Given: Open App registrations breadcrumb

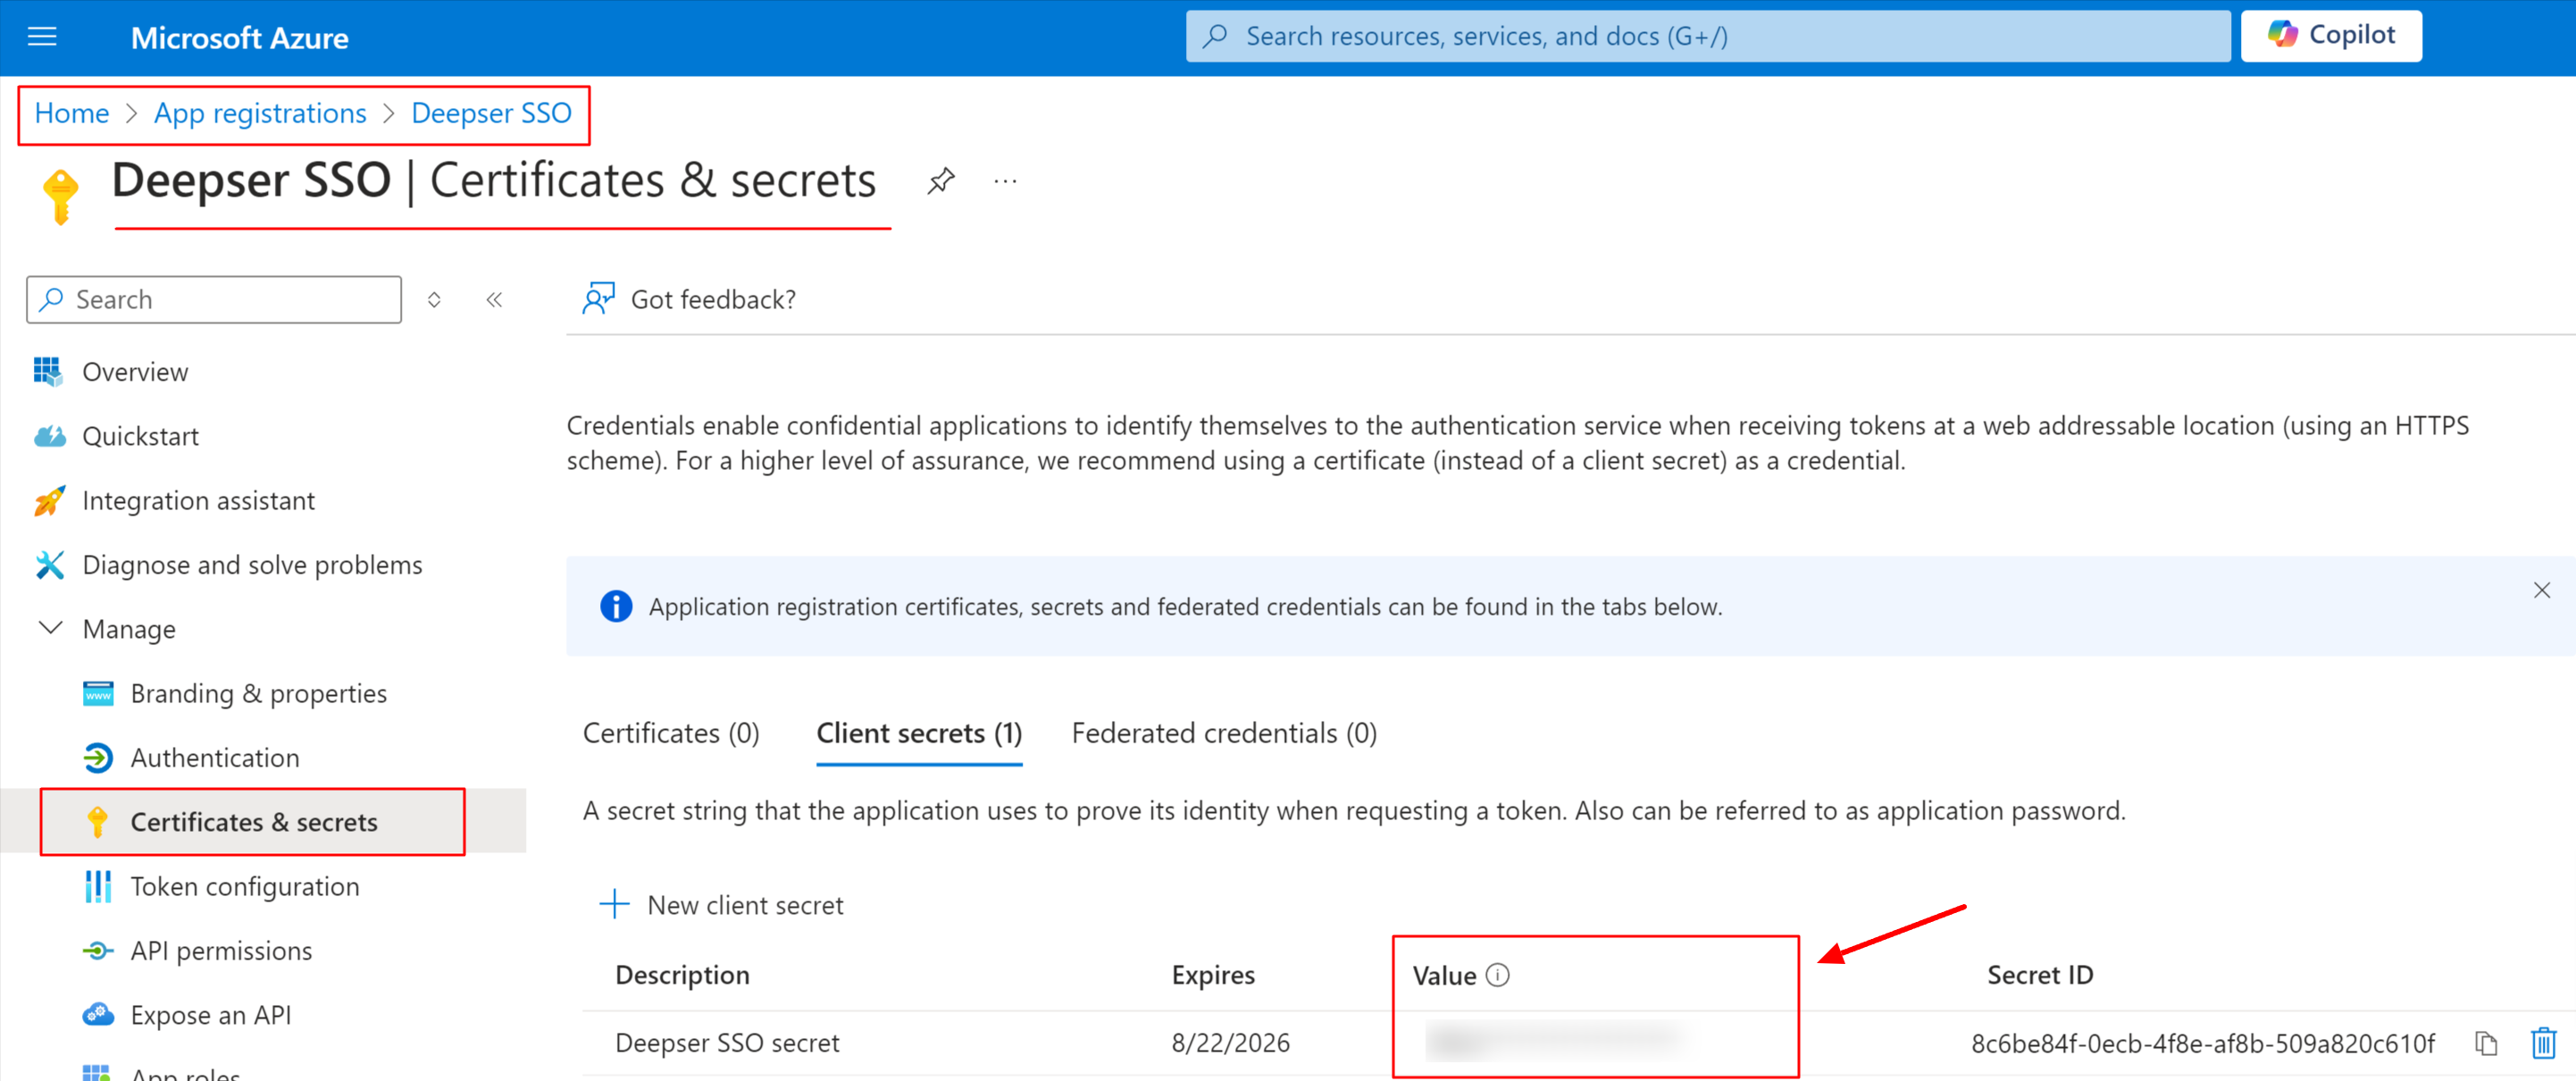Looking at the screenshot, I should click(x=260, y=113).
